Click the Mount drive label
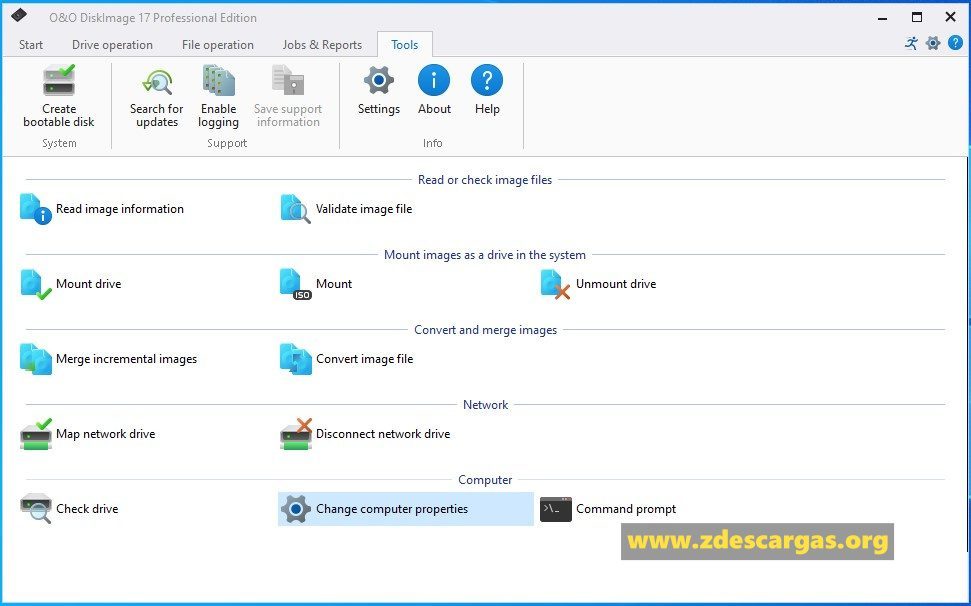The width and height of the screenshot is (971, 606). coord(89,284)
